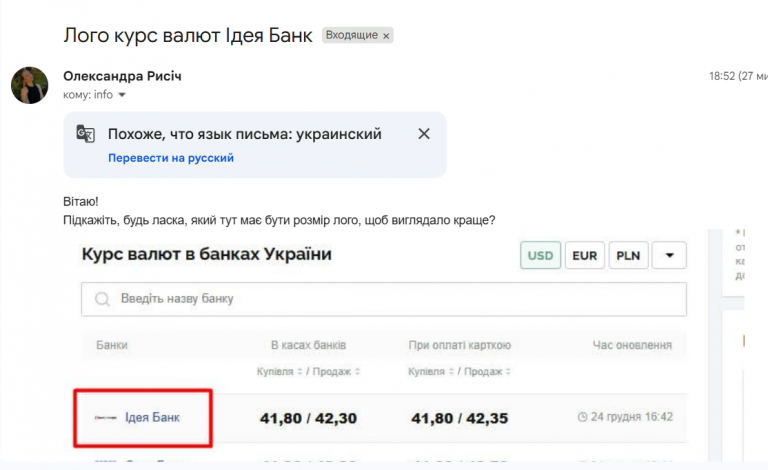Viewport: 768px width, 470px height.
Task: Remove the Входящие label from email
Action: [x=387, y=36]
